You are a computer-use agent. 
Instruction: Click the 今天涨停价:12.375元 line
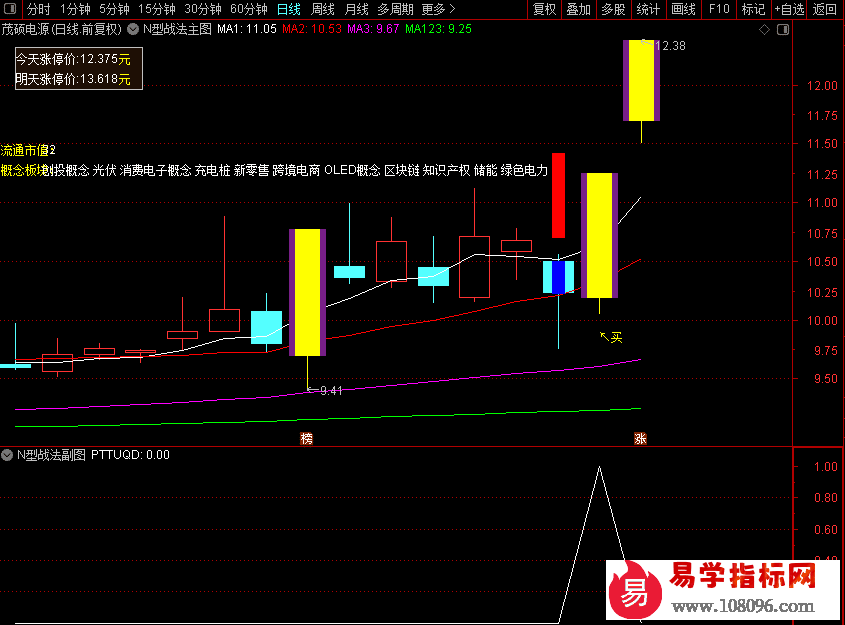pyautogui.click(x=73, y=59)
